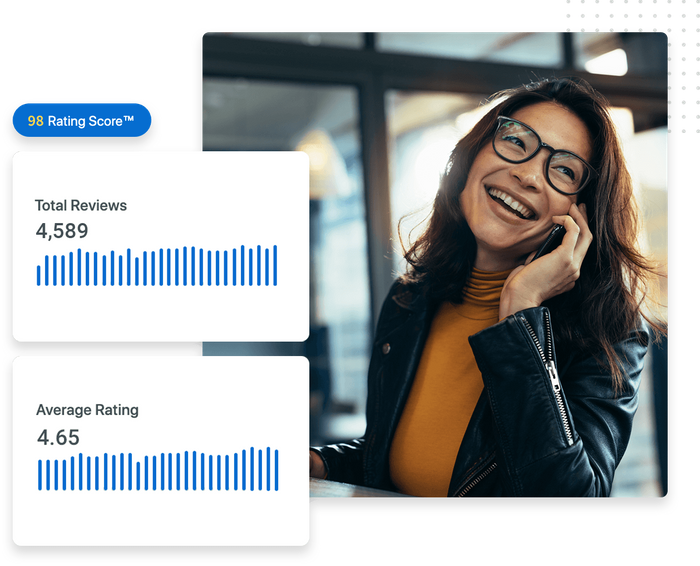This screenshot has width=700, height=566.
Task: Open the Total Reviews bar chart
Action: pyautogui.click(x=157, y=266)
